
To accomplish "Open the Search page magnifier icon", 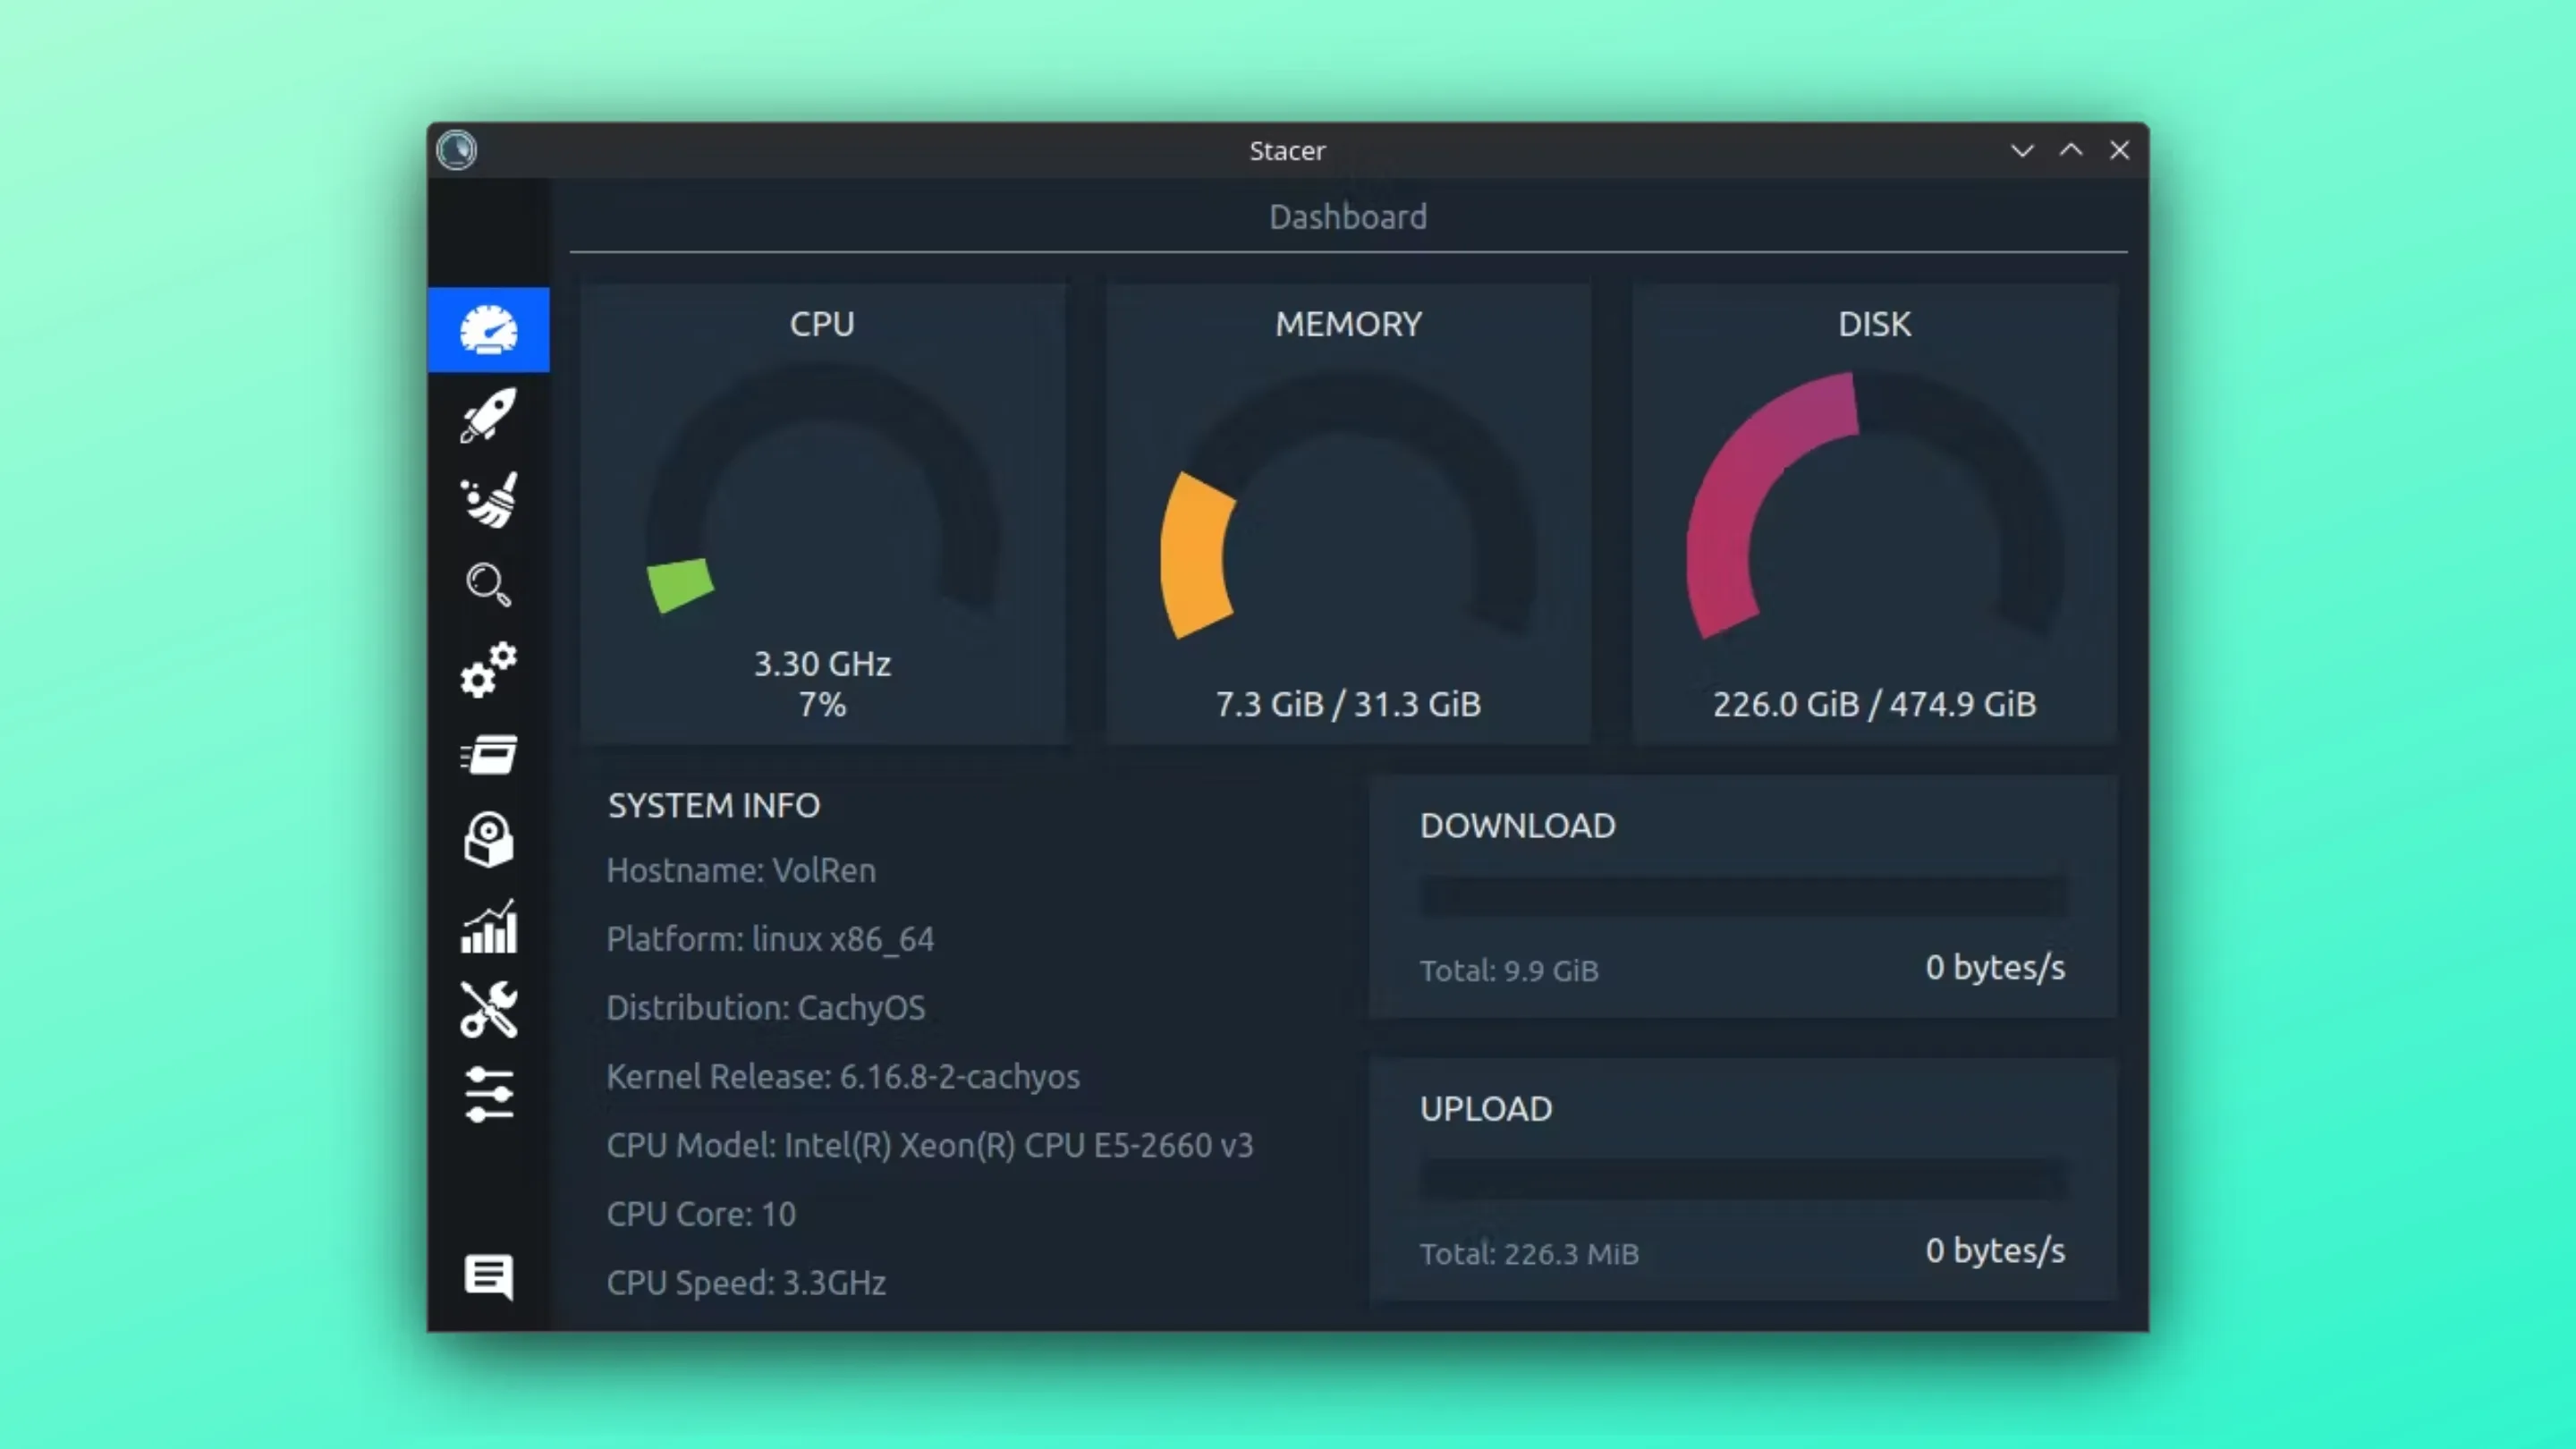I will [488, 584].
